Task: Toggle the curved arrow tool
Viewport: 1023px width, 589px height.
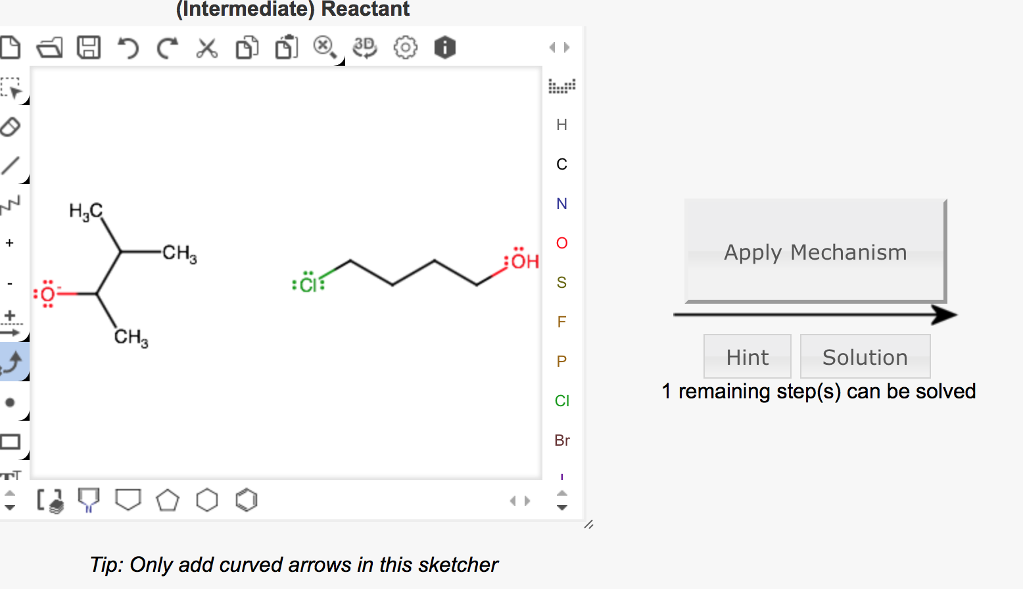Action: (14, 362)
